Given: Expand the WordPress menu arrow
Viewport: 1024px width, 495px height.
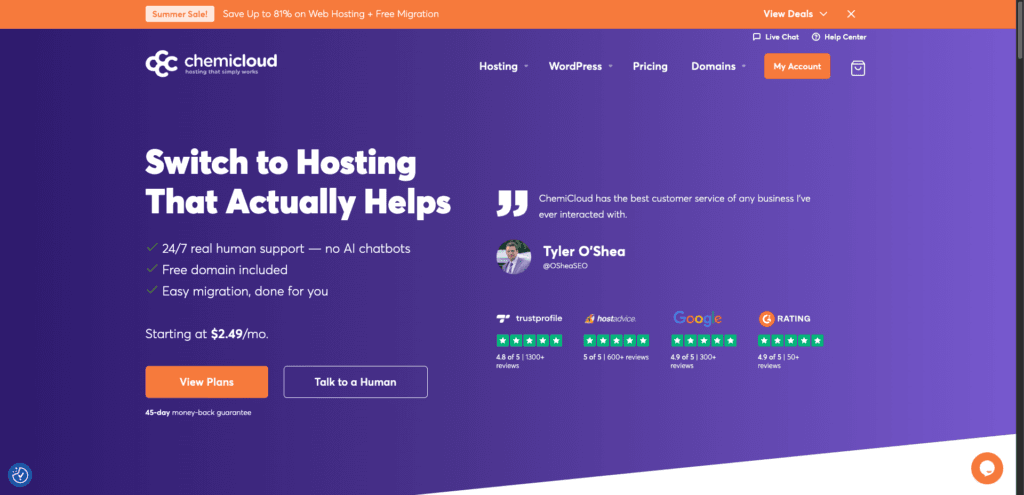Looking at the screenshot, I should (x=611, y=67).
